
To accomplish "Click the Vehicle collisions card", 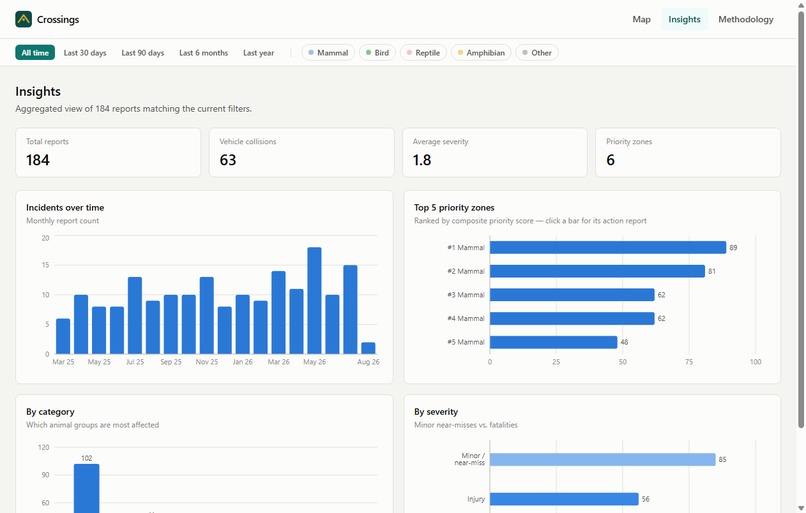I will [x=301, y=153].
